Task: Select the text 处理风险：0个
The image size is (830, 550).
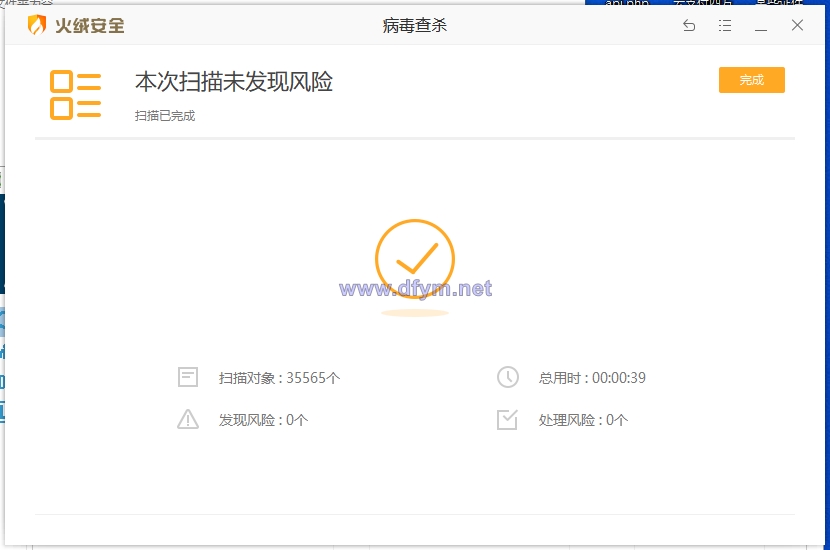Action: pos(583,420)
